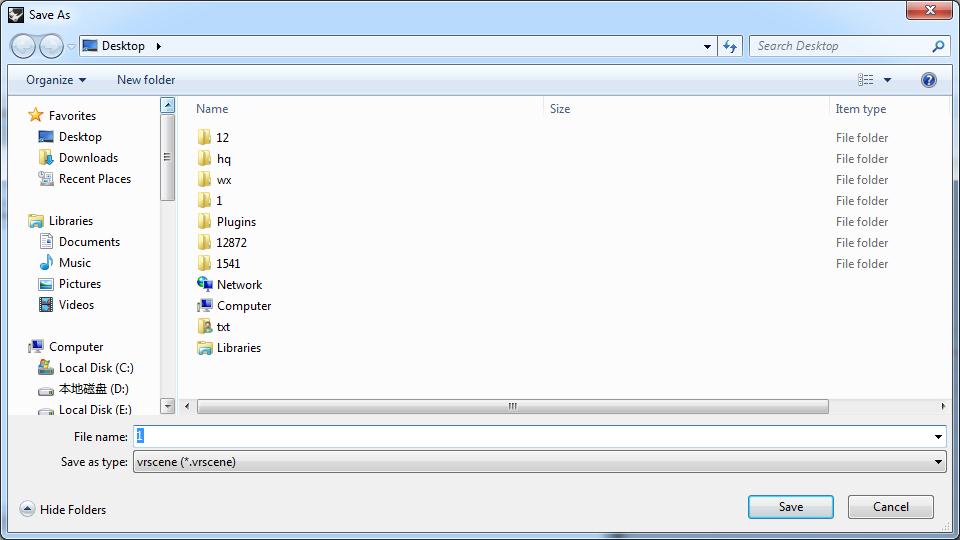This screenshot has width=960, height=540.
Task: Click the refresh button next to address bar
Action: pyautogui.click(x=730, y=47)
